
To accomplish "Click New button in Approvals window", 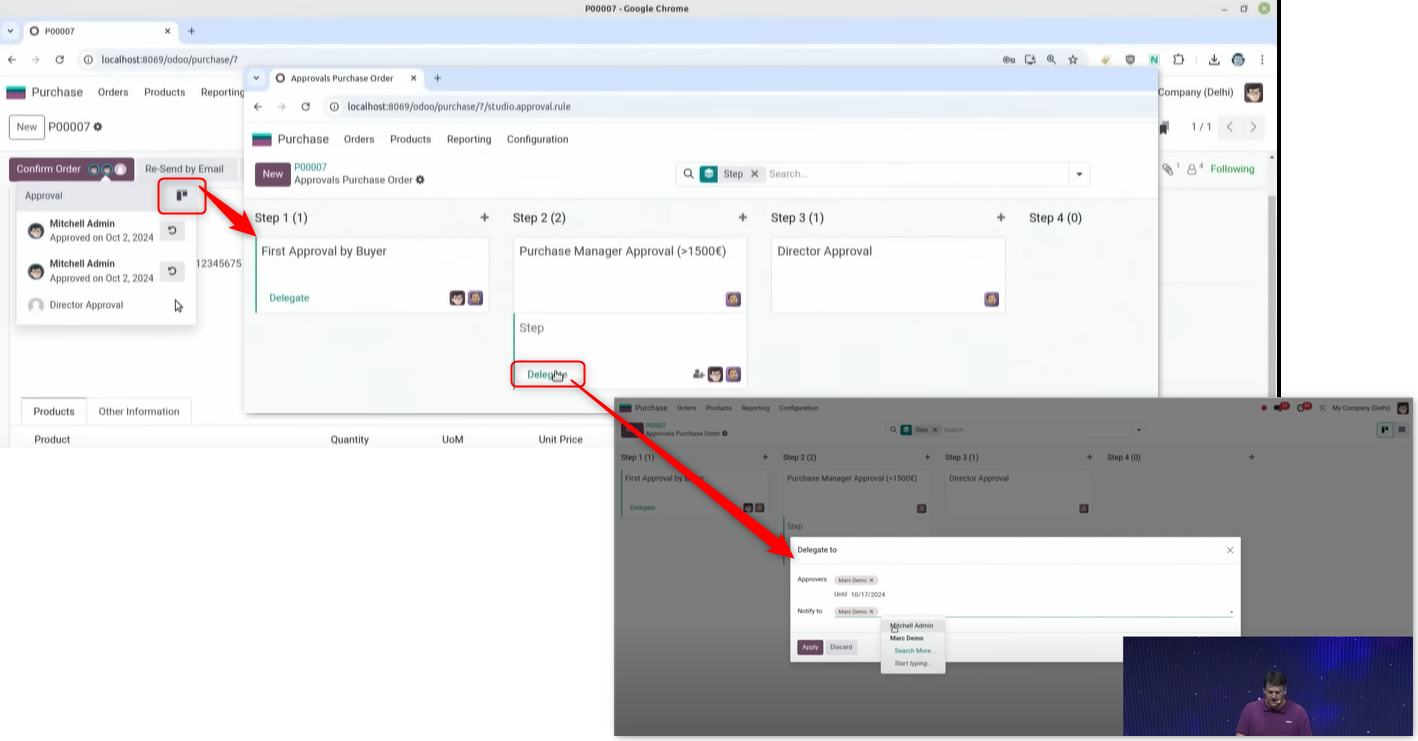I will pyautogui.click(x=273, y=174).
